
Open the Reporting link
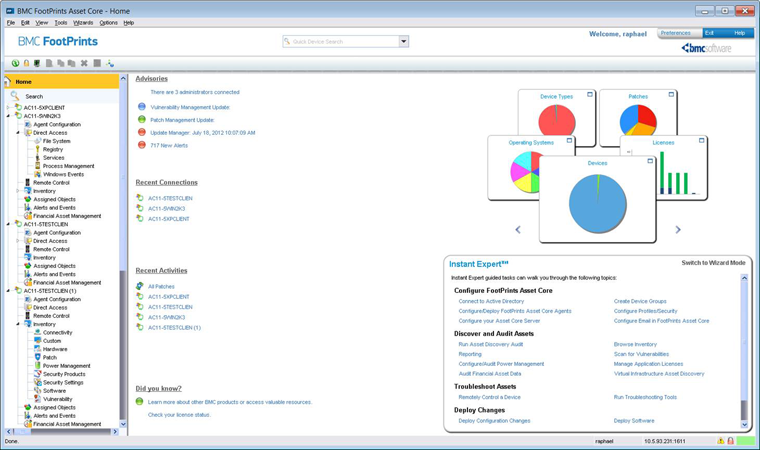[x=470, y=354]
